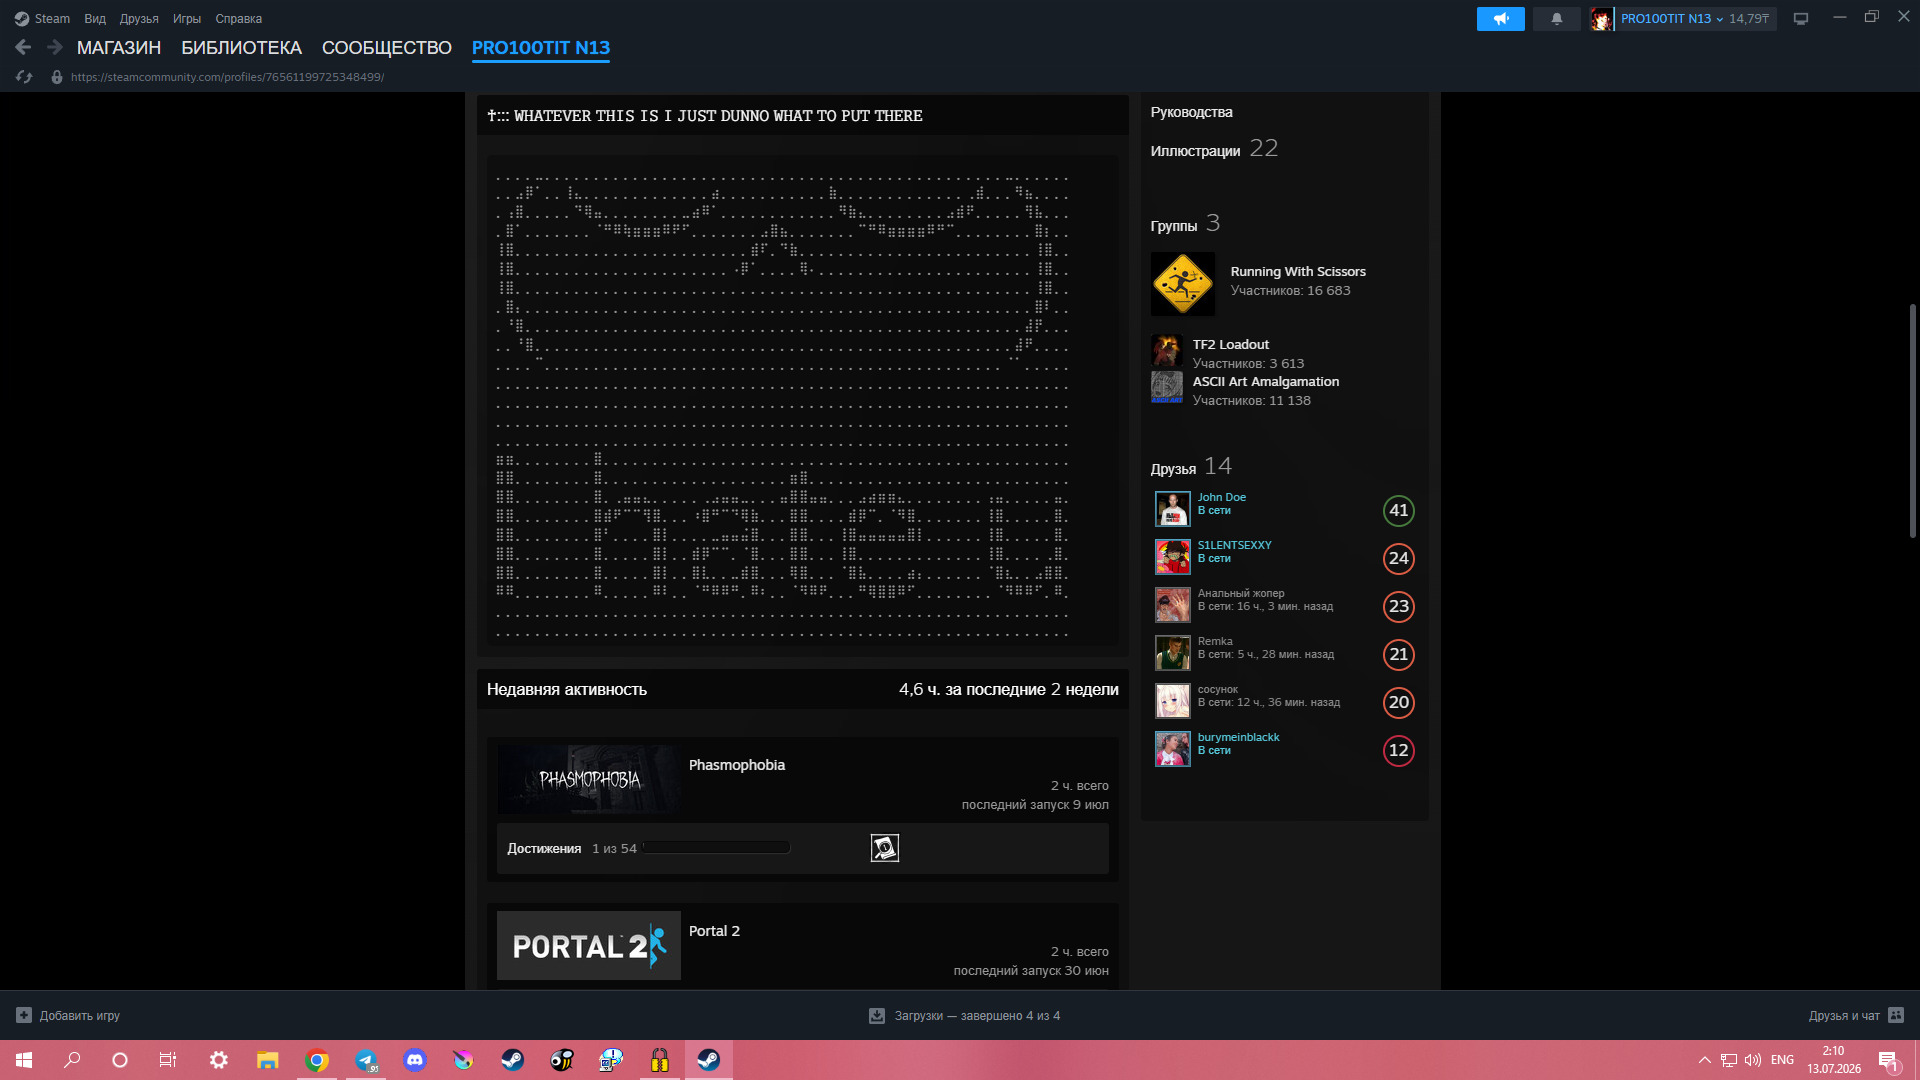The height and width of the screenshot is (1080, 1920).
Task: Open the Группы 3 link
Action: click(x=1185, y=224)
